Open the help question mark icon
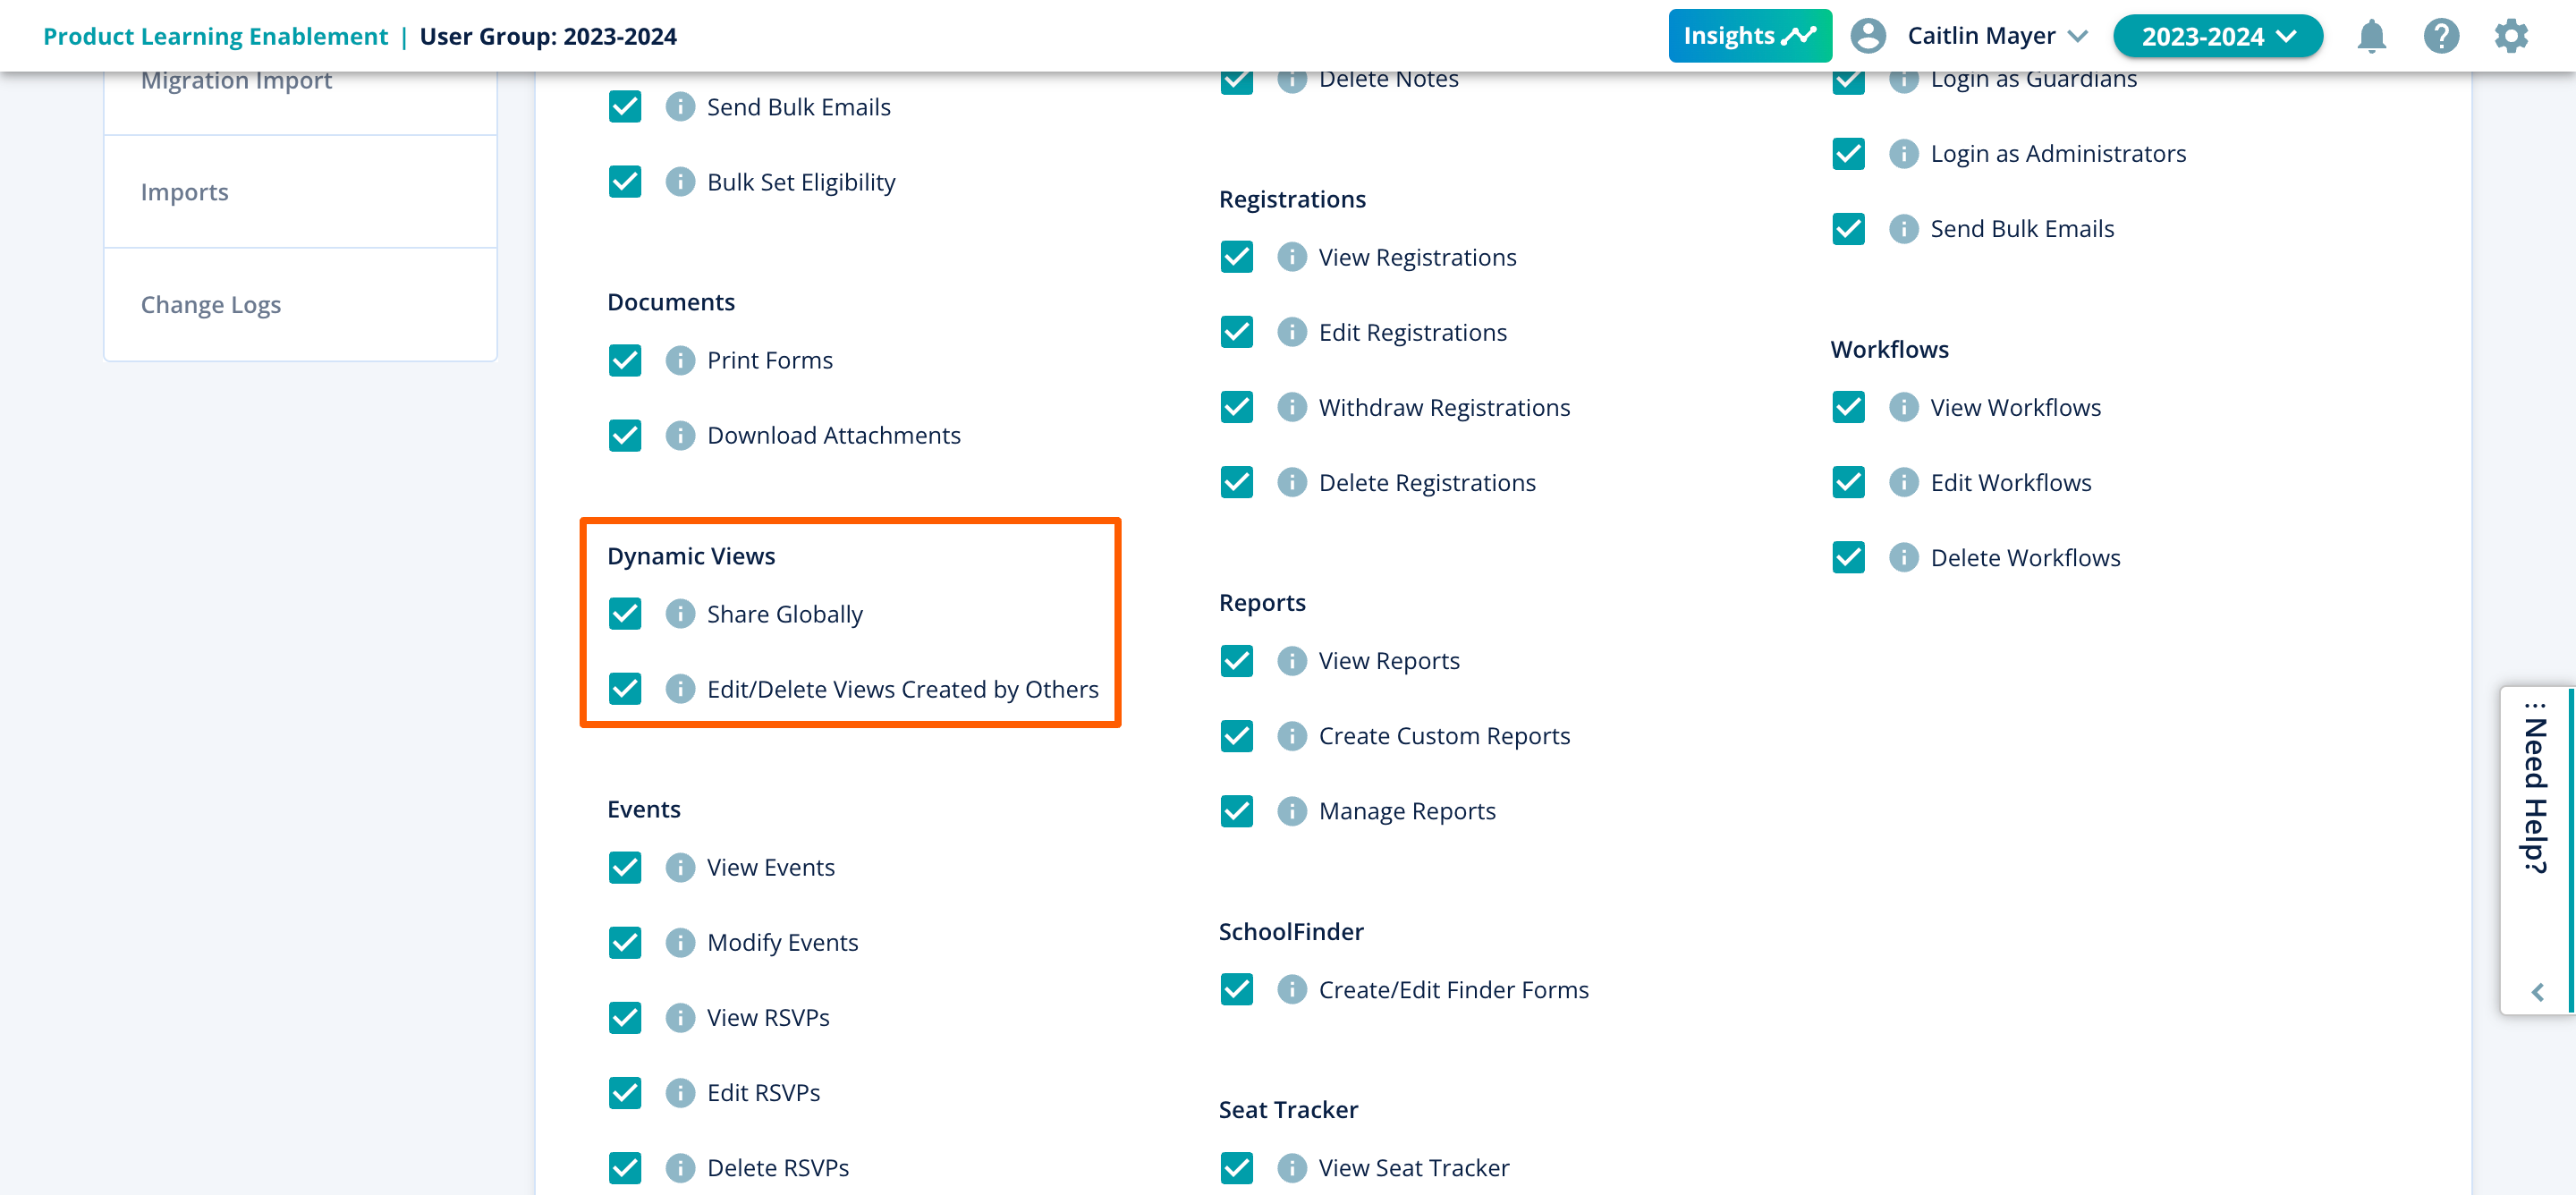This screenshot has height=1195, width=2576. tap(2440, 36)
